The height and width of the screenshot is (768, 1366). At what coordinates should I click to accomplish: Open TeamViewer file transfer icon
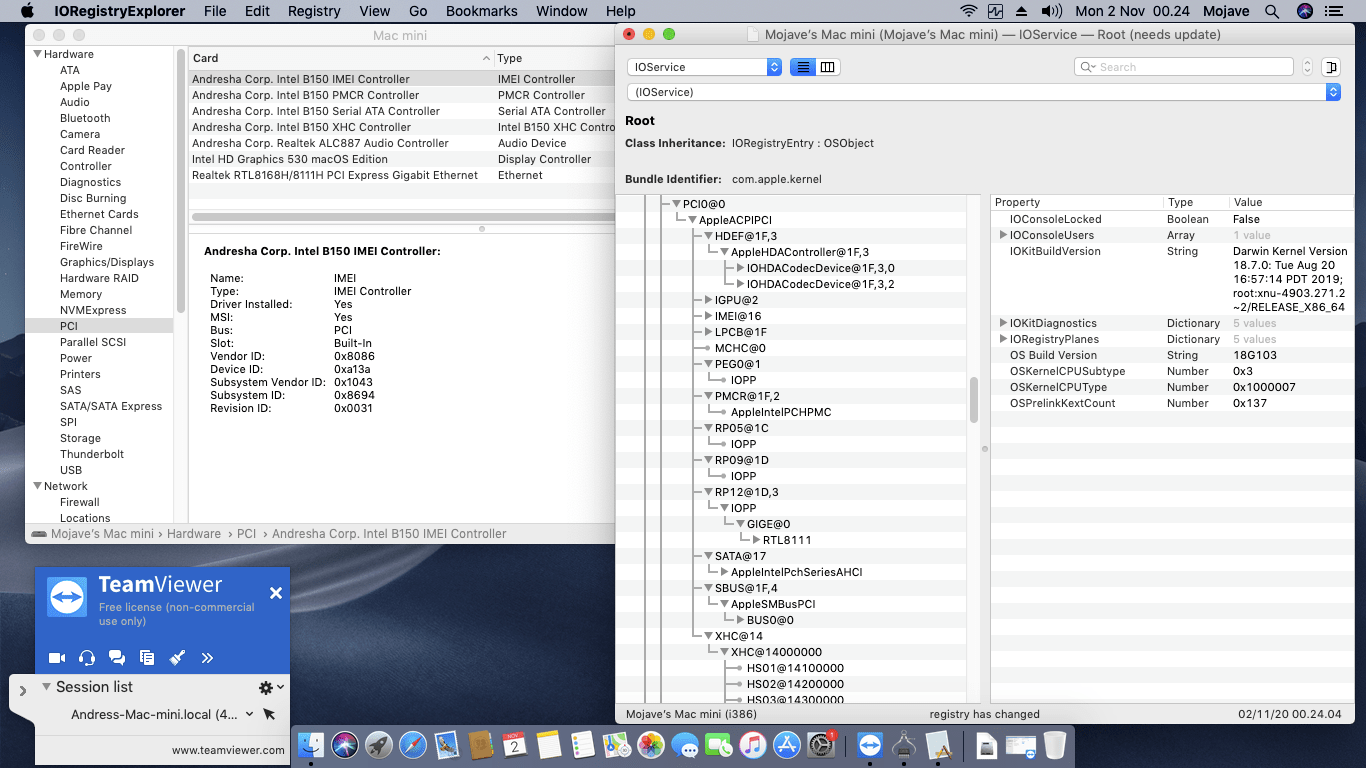(147, 657)
